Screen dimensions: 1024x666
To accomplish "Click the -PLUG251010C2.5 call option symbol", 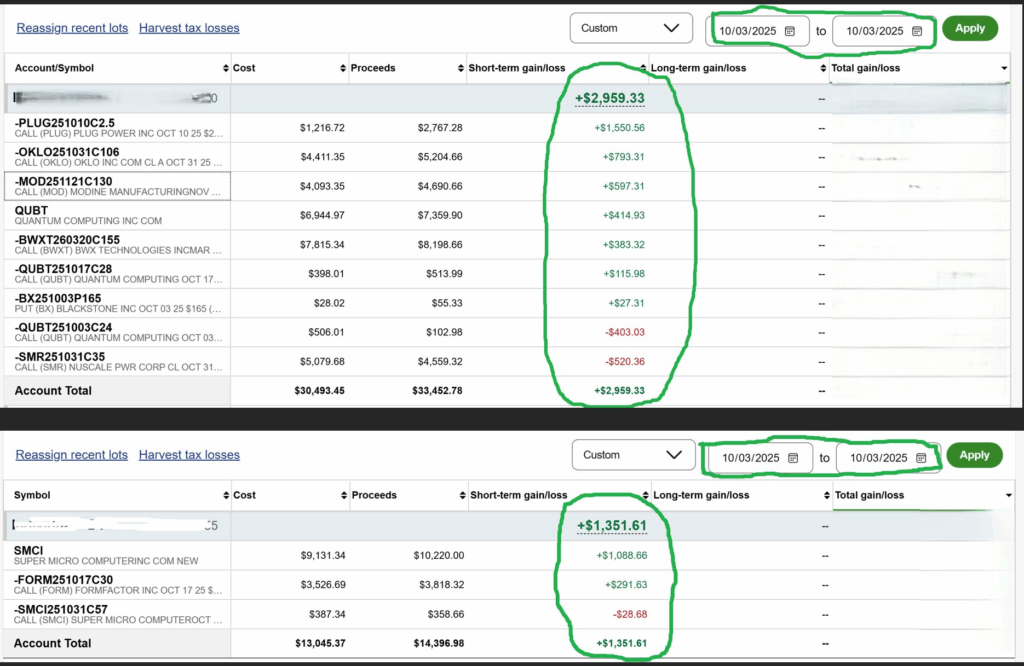I will point(65,123).
